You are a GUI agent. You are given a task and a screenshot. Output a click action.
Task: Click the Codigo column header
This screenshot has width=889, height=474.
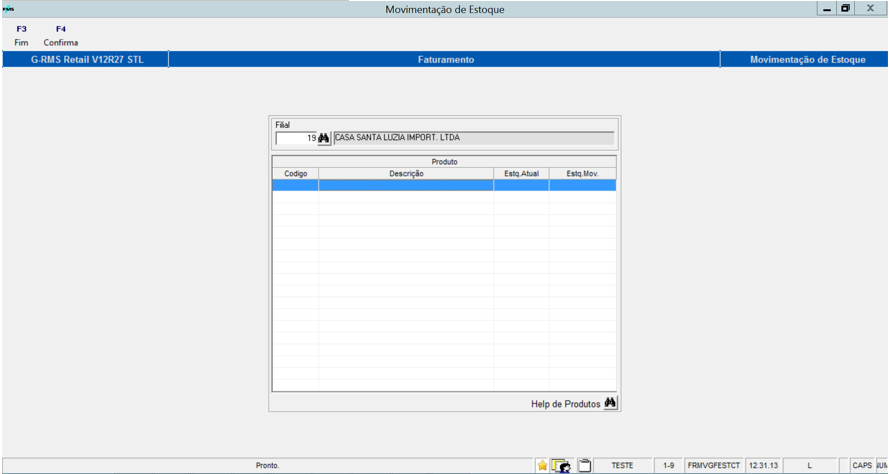pos(295,173)
